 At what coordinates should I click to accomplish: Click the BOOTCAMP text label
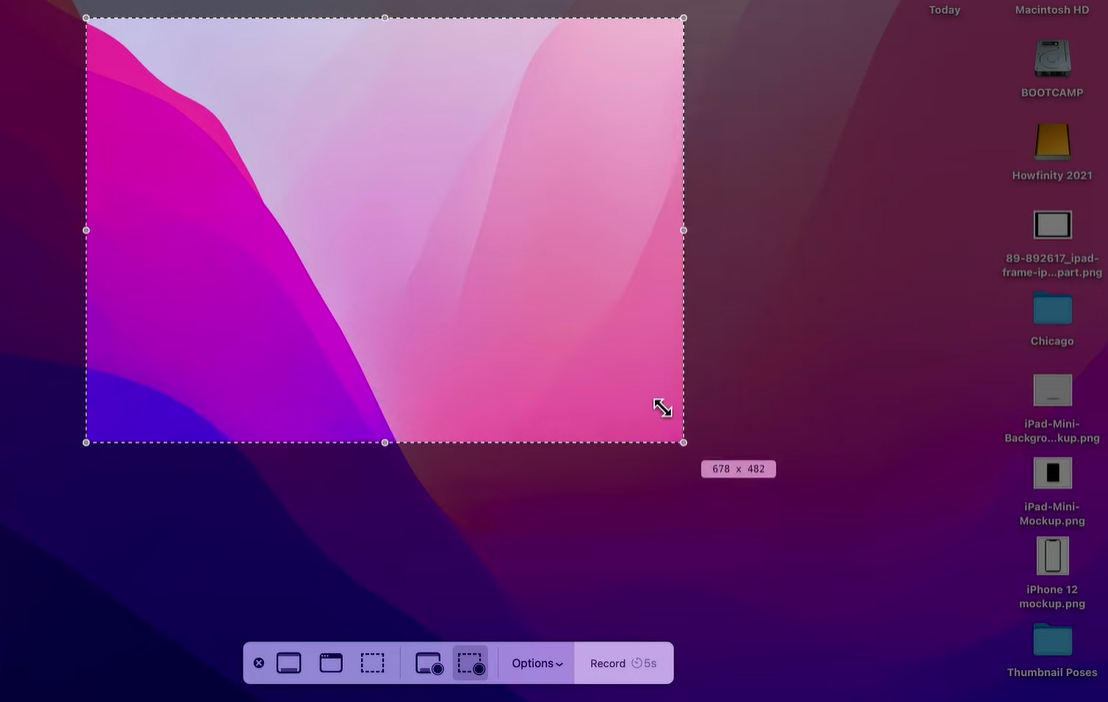(x=1052, y=93)
